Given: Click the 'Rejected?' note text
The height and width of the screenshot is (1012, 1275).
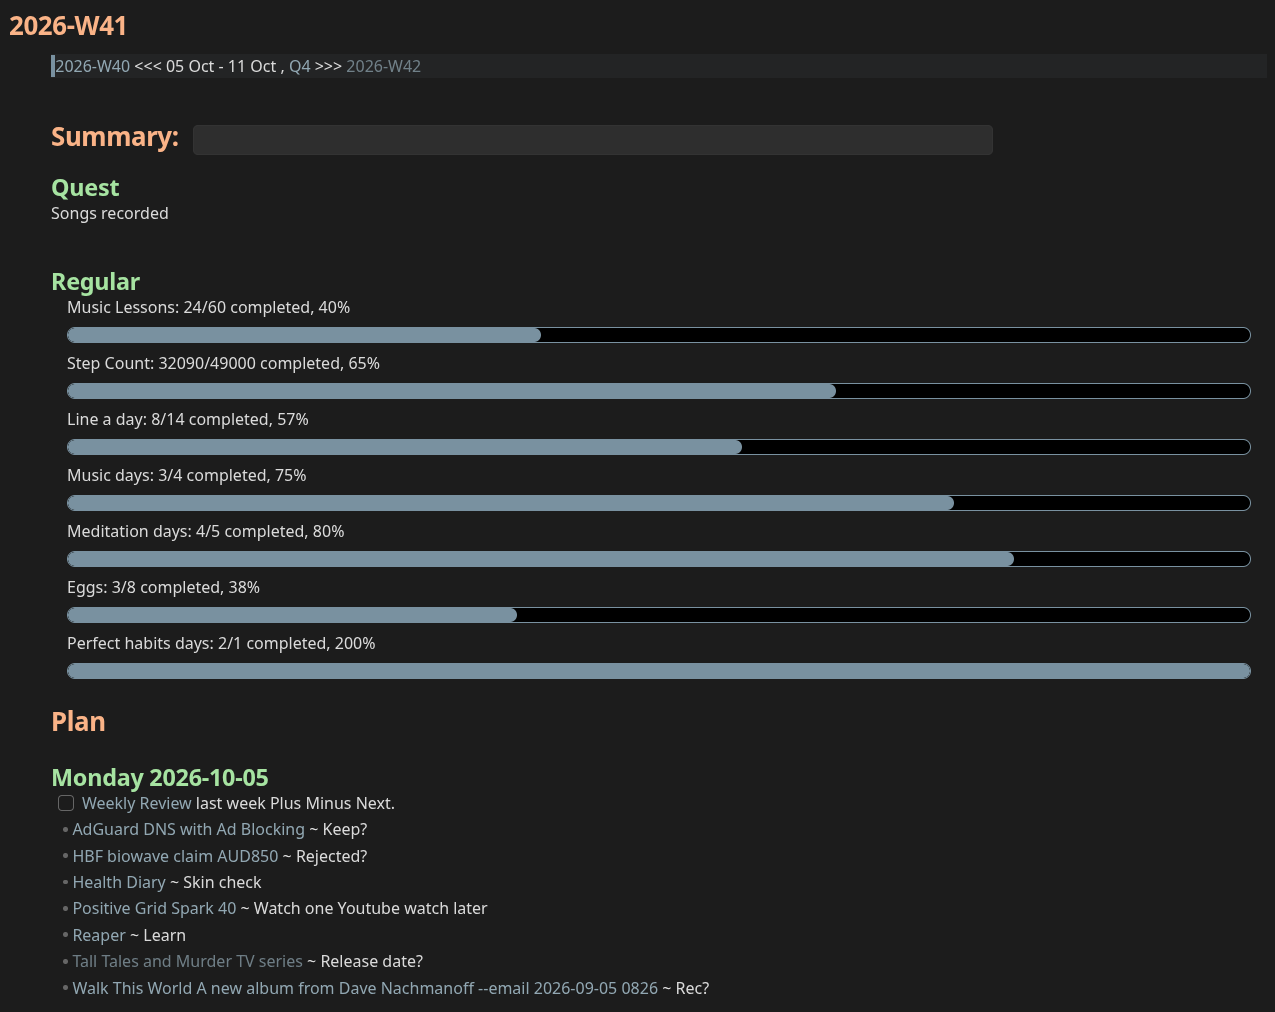Looking at the screenshot, I should 332,856.
